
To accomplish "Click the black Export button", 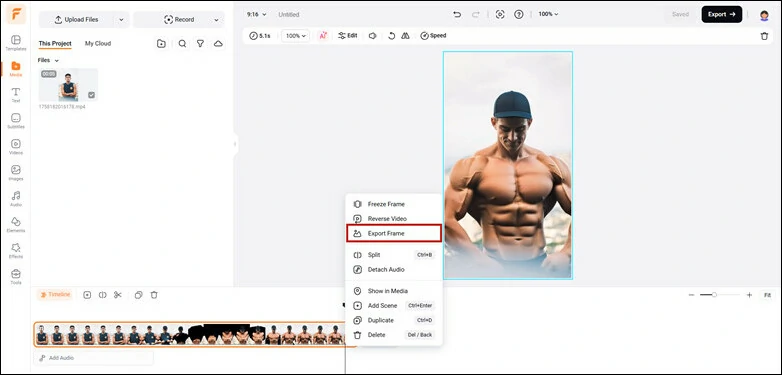I will tap(722, 14).
